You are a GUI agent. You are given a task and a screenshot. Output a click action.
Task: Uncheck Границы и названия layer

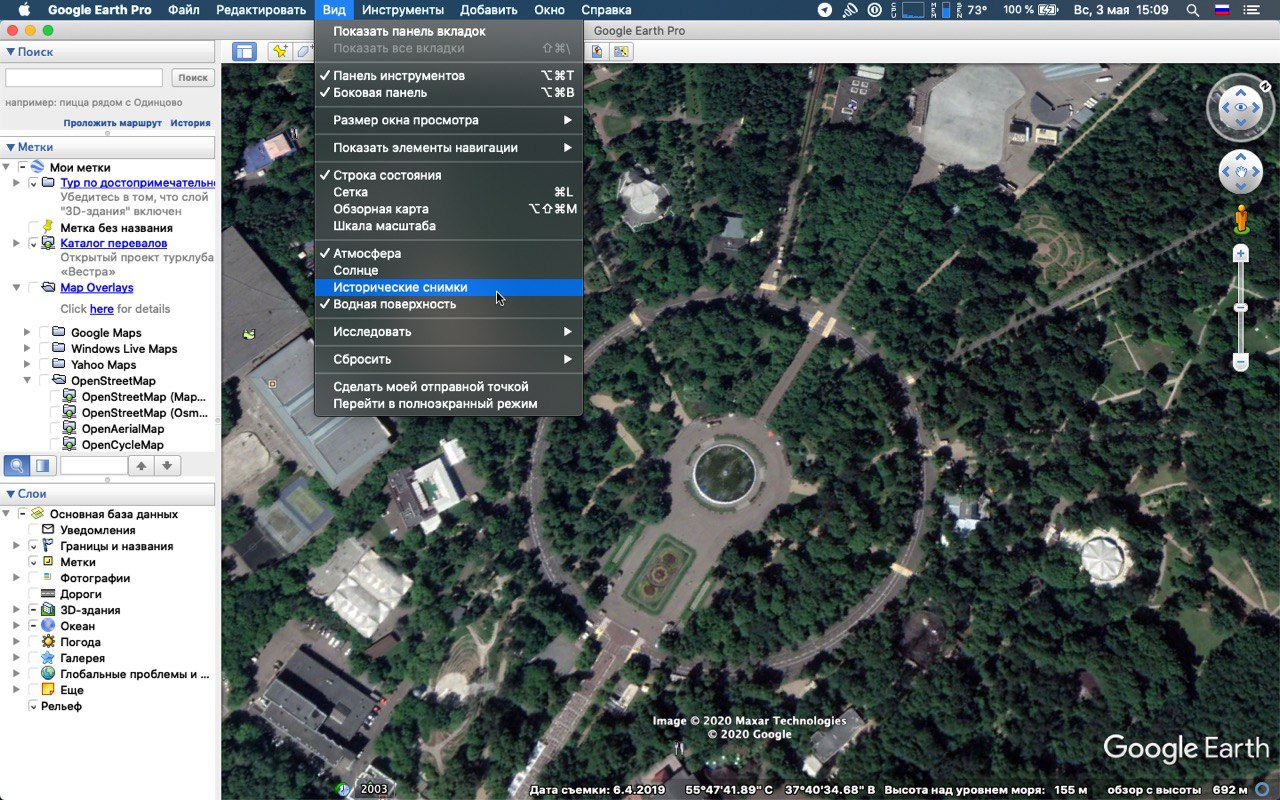33,546
